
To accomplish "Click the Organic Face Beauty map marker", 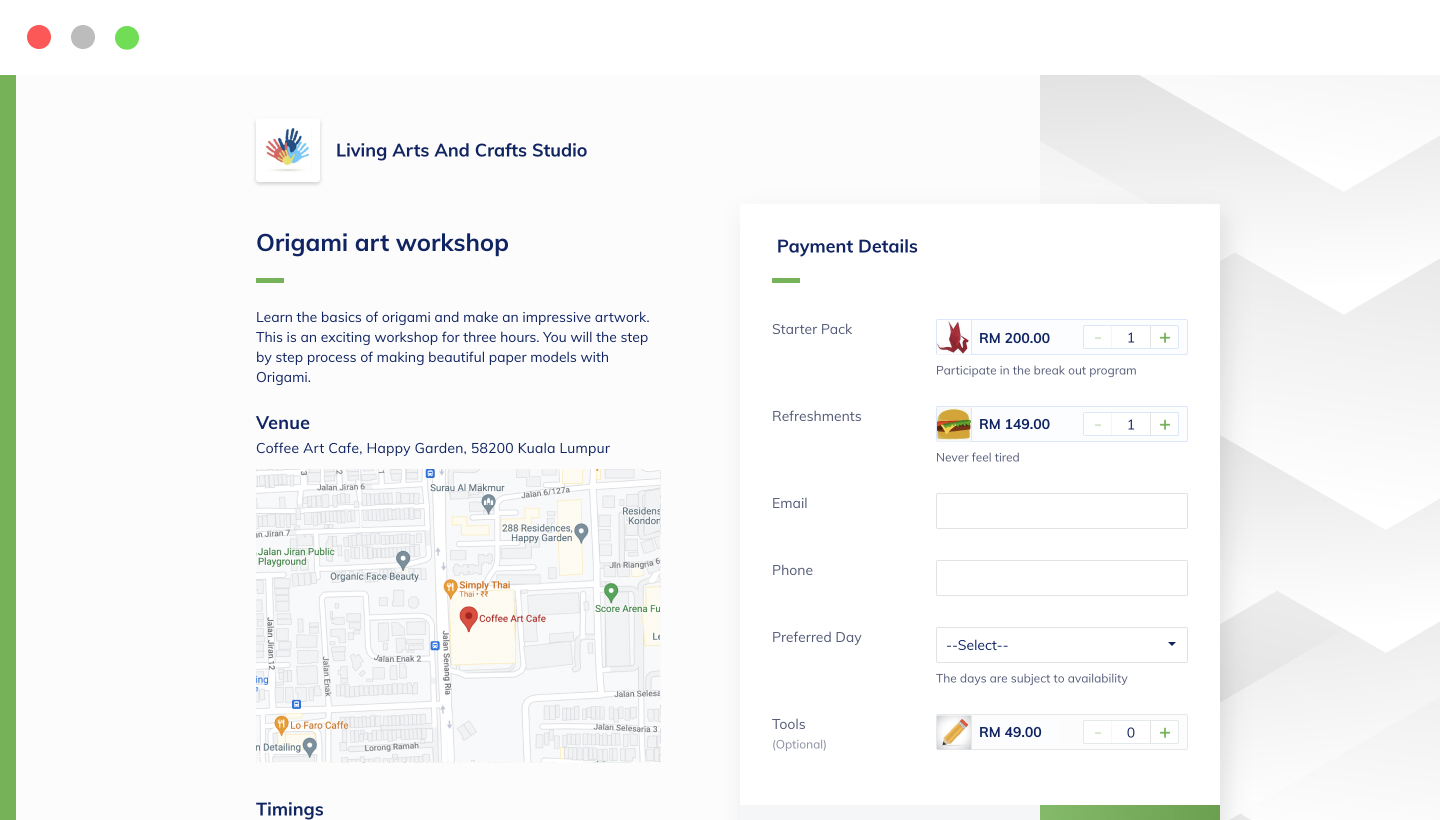I will (403, 559).
